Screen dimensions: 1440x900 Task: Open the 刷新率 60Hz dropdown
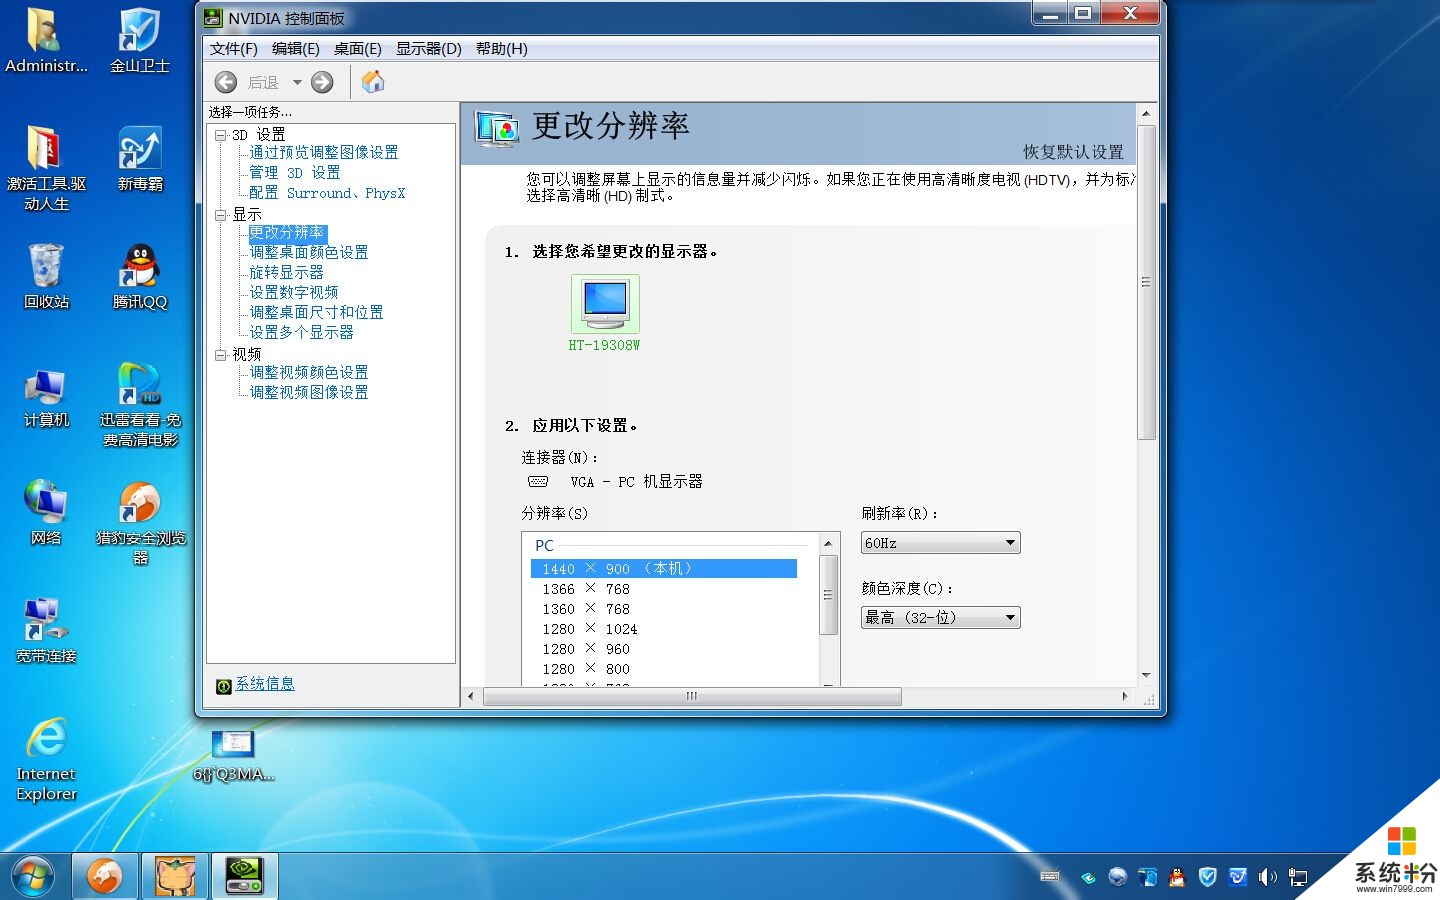[x=940, y=543]
